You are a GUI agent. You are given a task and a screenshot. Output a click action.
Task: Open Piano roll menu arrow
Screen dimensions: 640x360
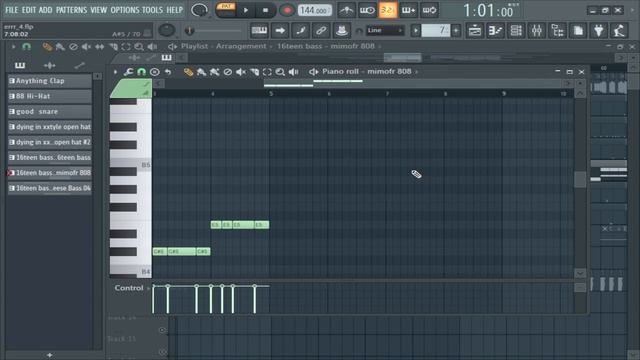tap(116, 72)
